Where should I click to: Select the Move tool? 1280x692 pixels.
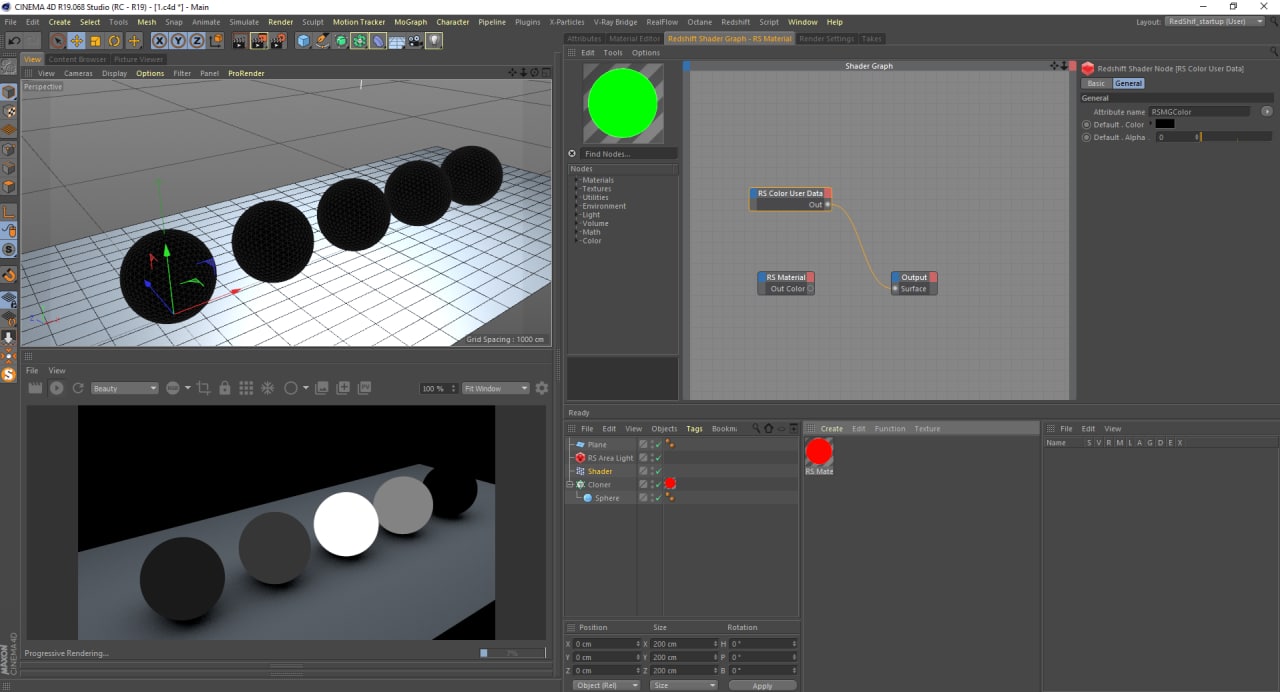76,41
